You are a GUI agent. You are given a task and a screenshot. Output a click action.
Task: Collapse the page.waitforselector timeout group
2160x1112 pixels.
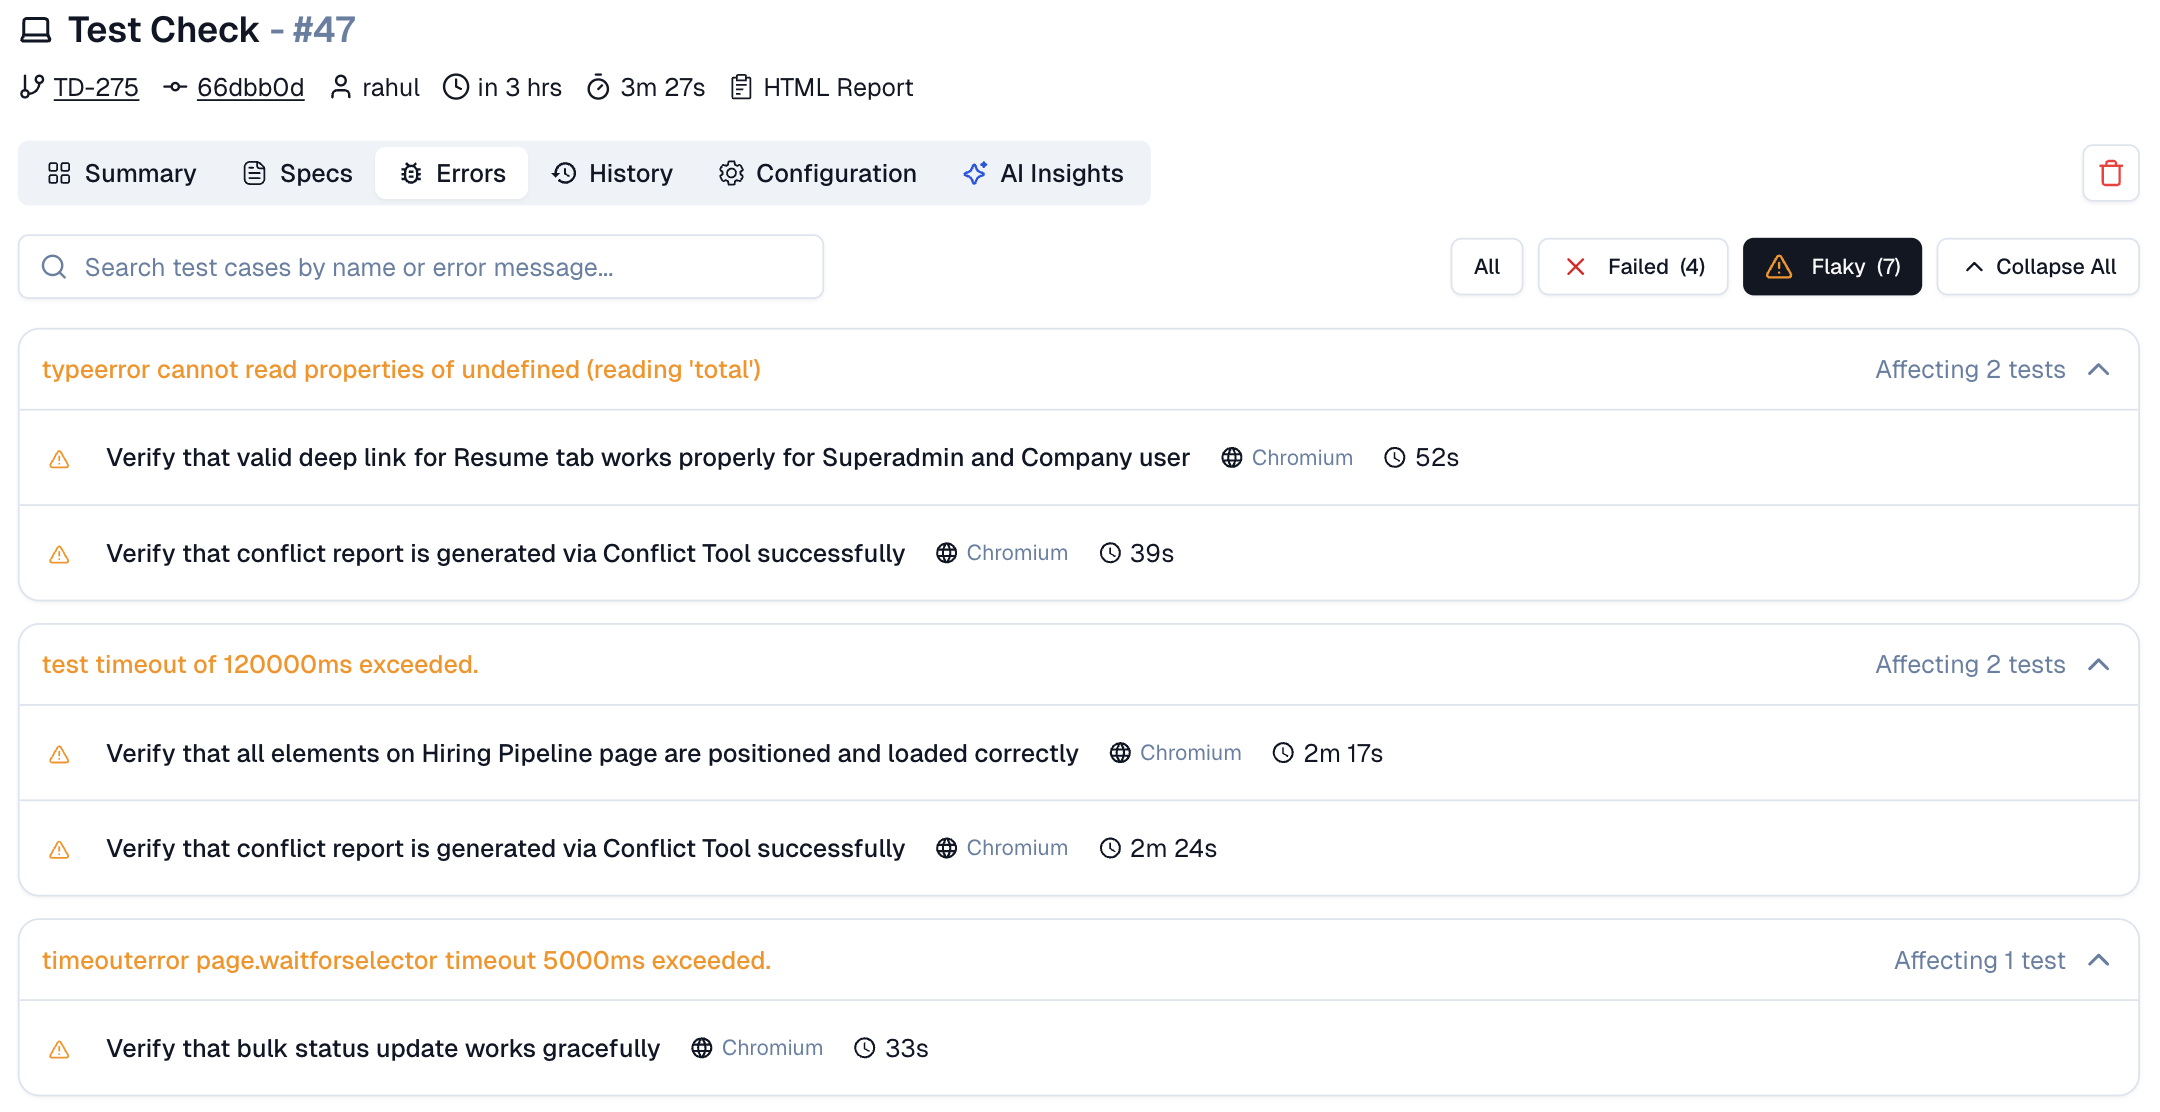tap(2098, 961)
